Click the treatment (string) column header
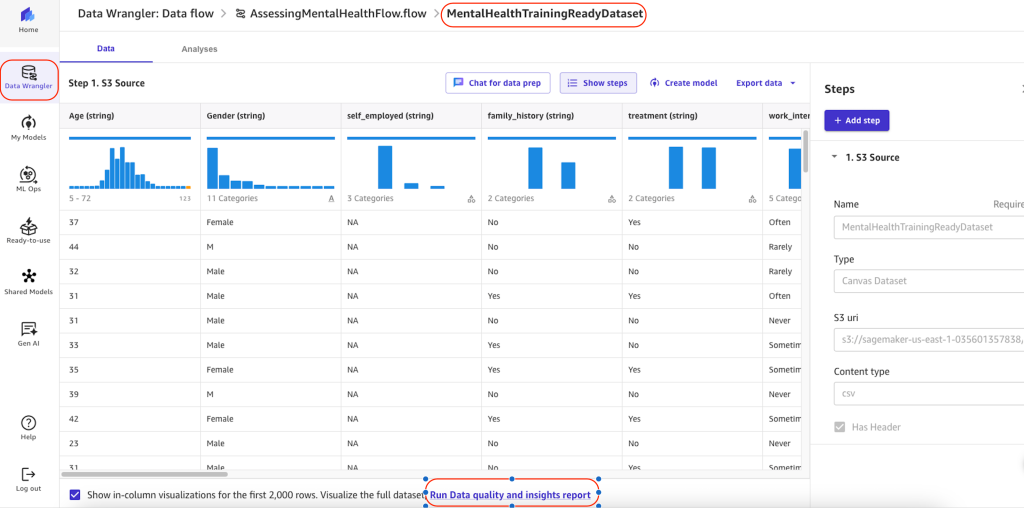1024x508 pixels. pos(692,116)
